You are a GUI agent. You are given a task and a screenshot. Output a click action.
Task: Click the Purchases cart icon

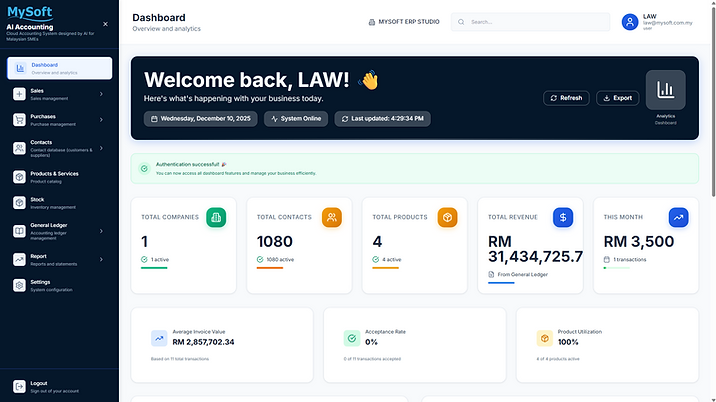(19, 120)
